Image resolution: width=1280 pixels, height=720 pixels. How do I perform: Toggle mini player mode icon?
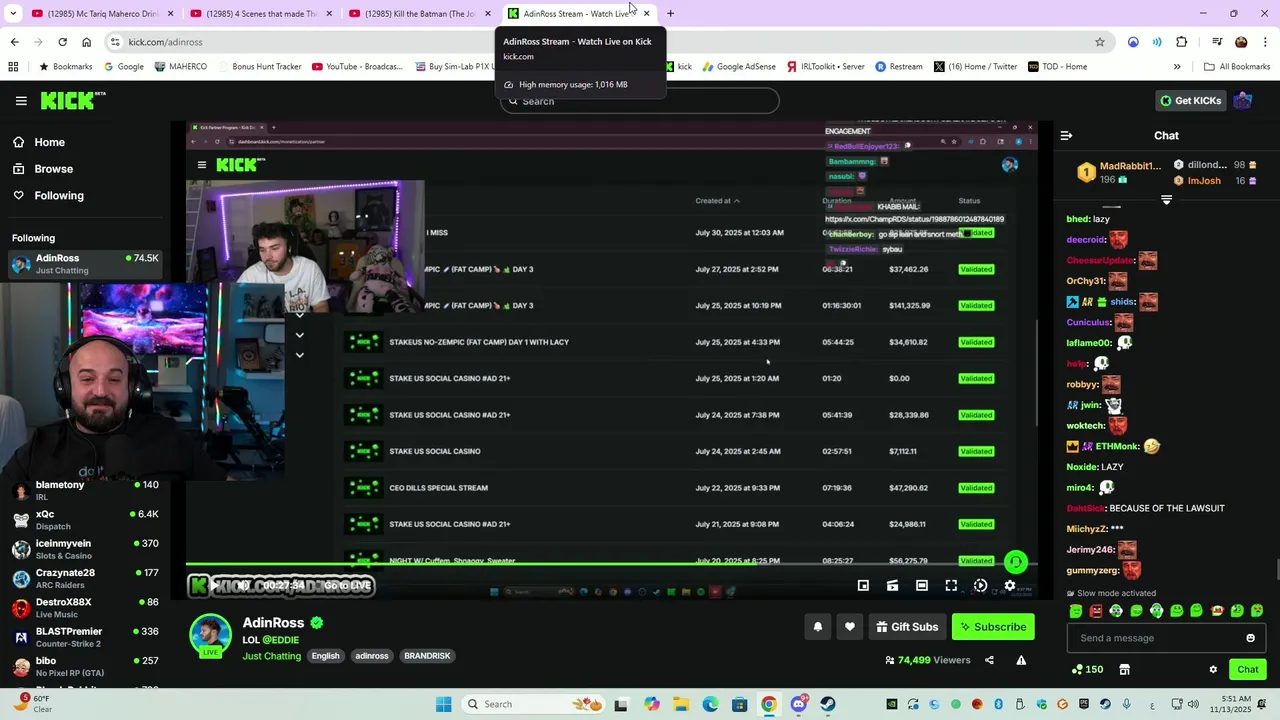[863, 585]
